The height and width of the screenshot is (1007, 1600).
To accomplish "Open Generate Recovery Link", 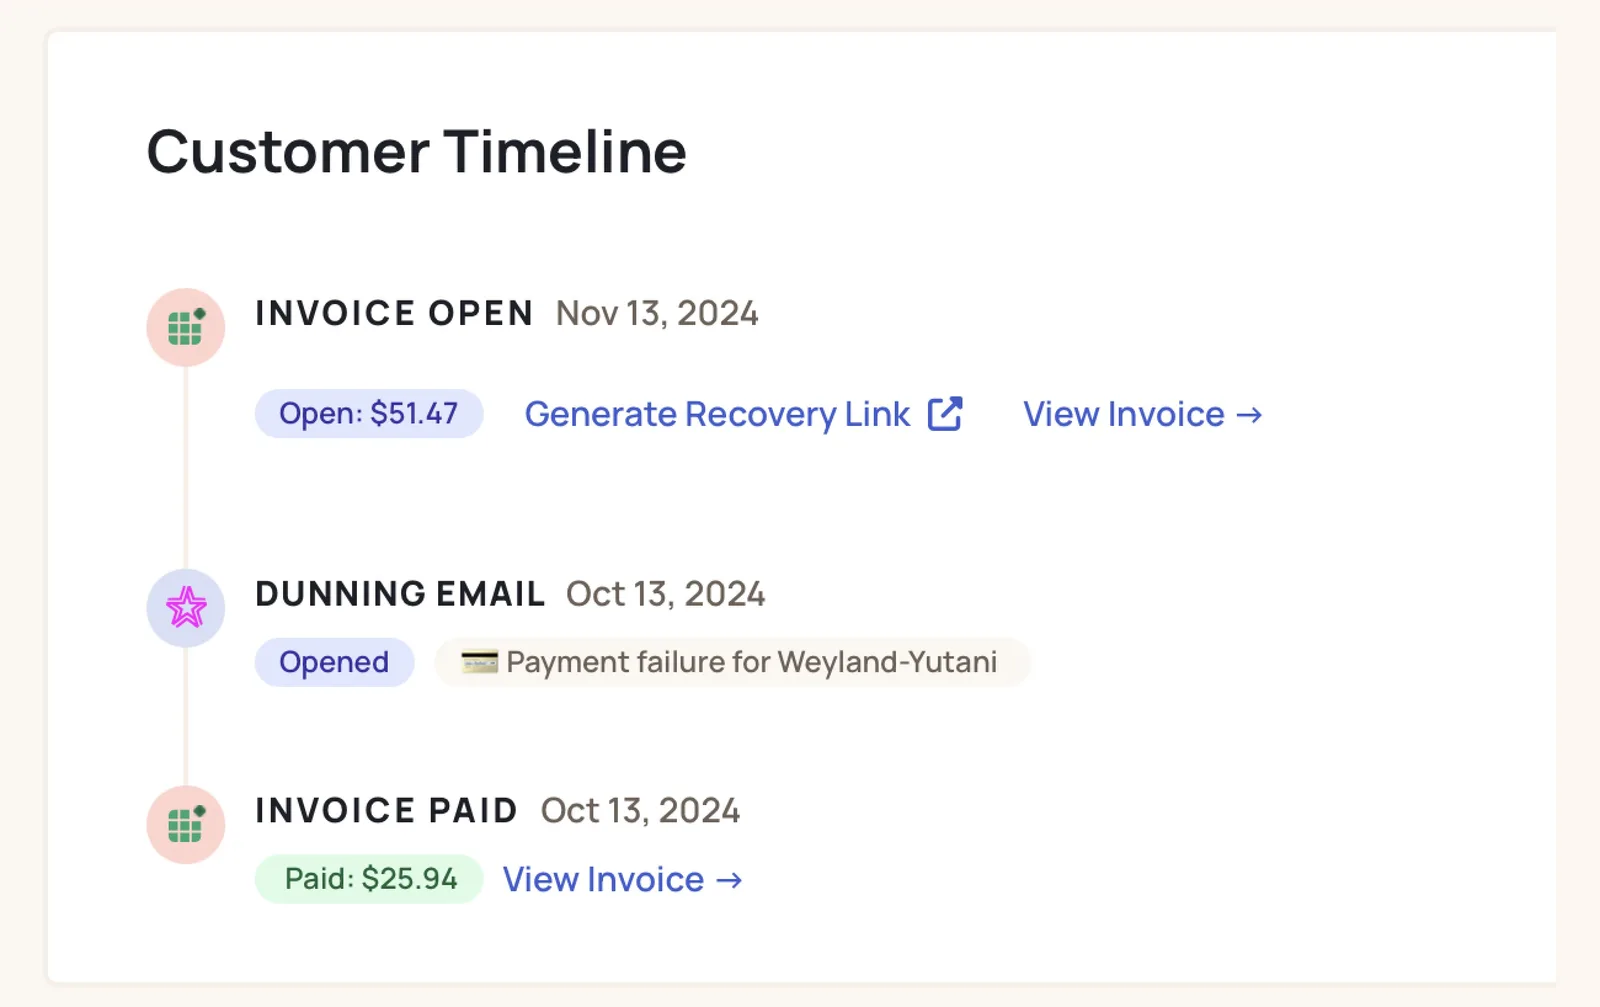I will 743,414.
